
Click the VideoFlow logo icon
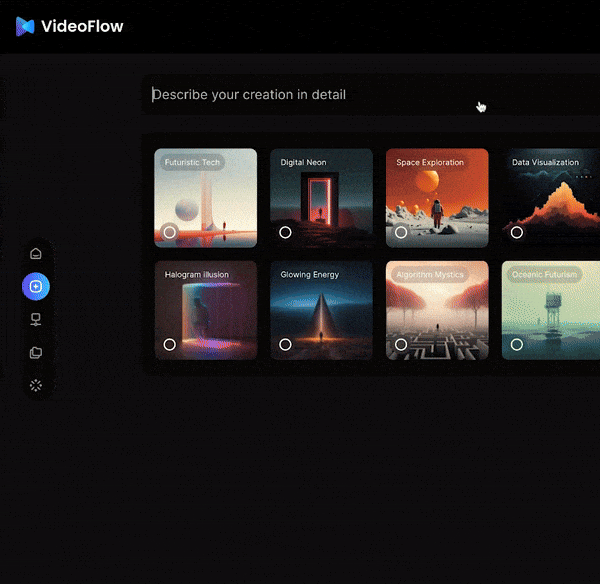pyautogui.click(x=25, y=26)
